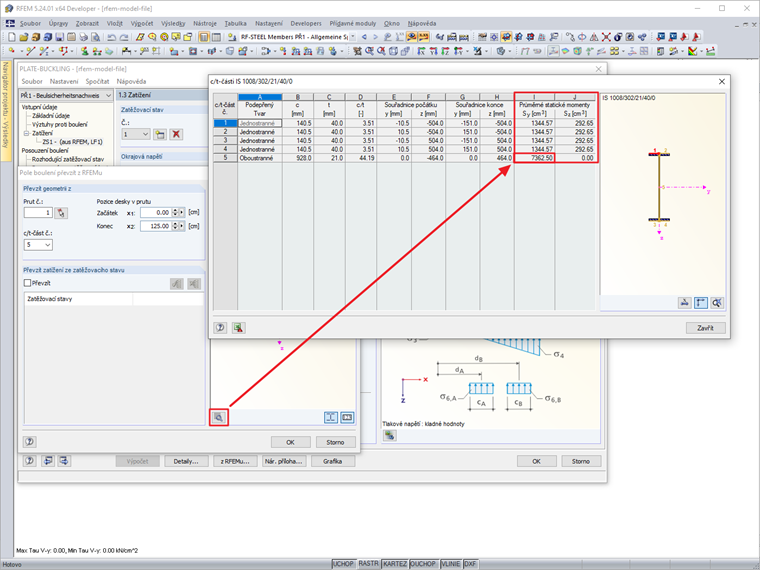
Task: Click the Redo arrow in main toolbar
Action: click(x=124, y=37)
